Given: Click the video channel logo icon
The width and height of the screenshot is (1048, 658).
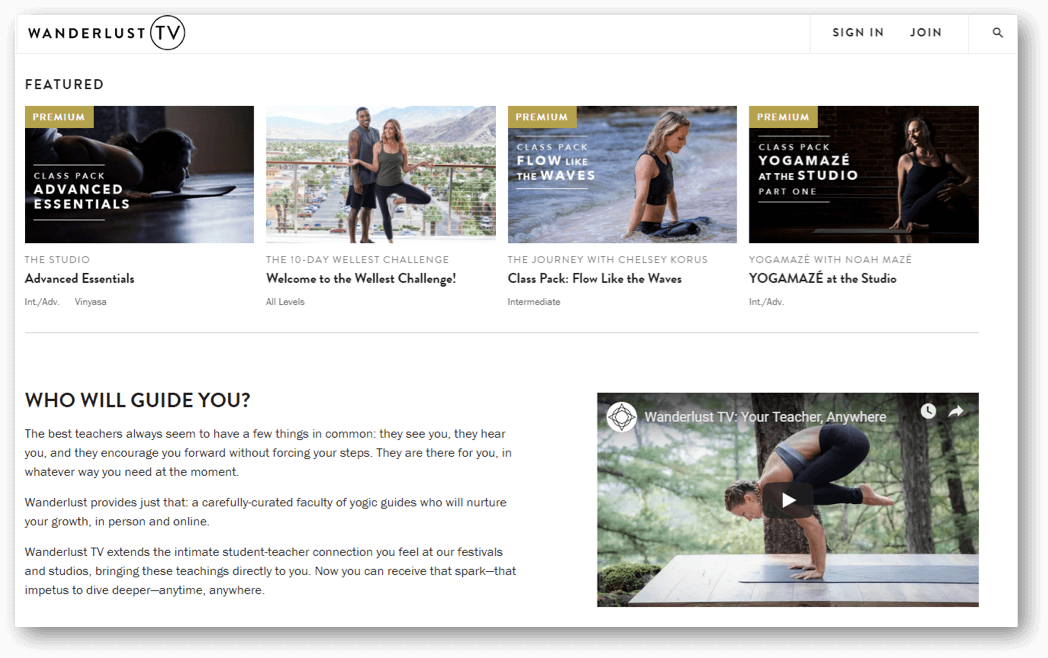Looking at the screenshot, I should [x=622, y=417].
